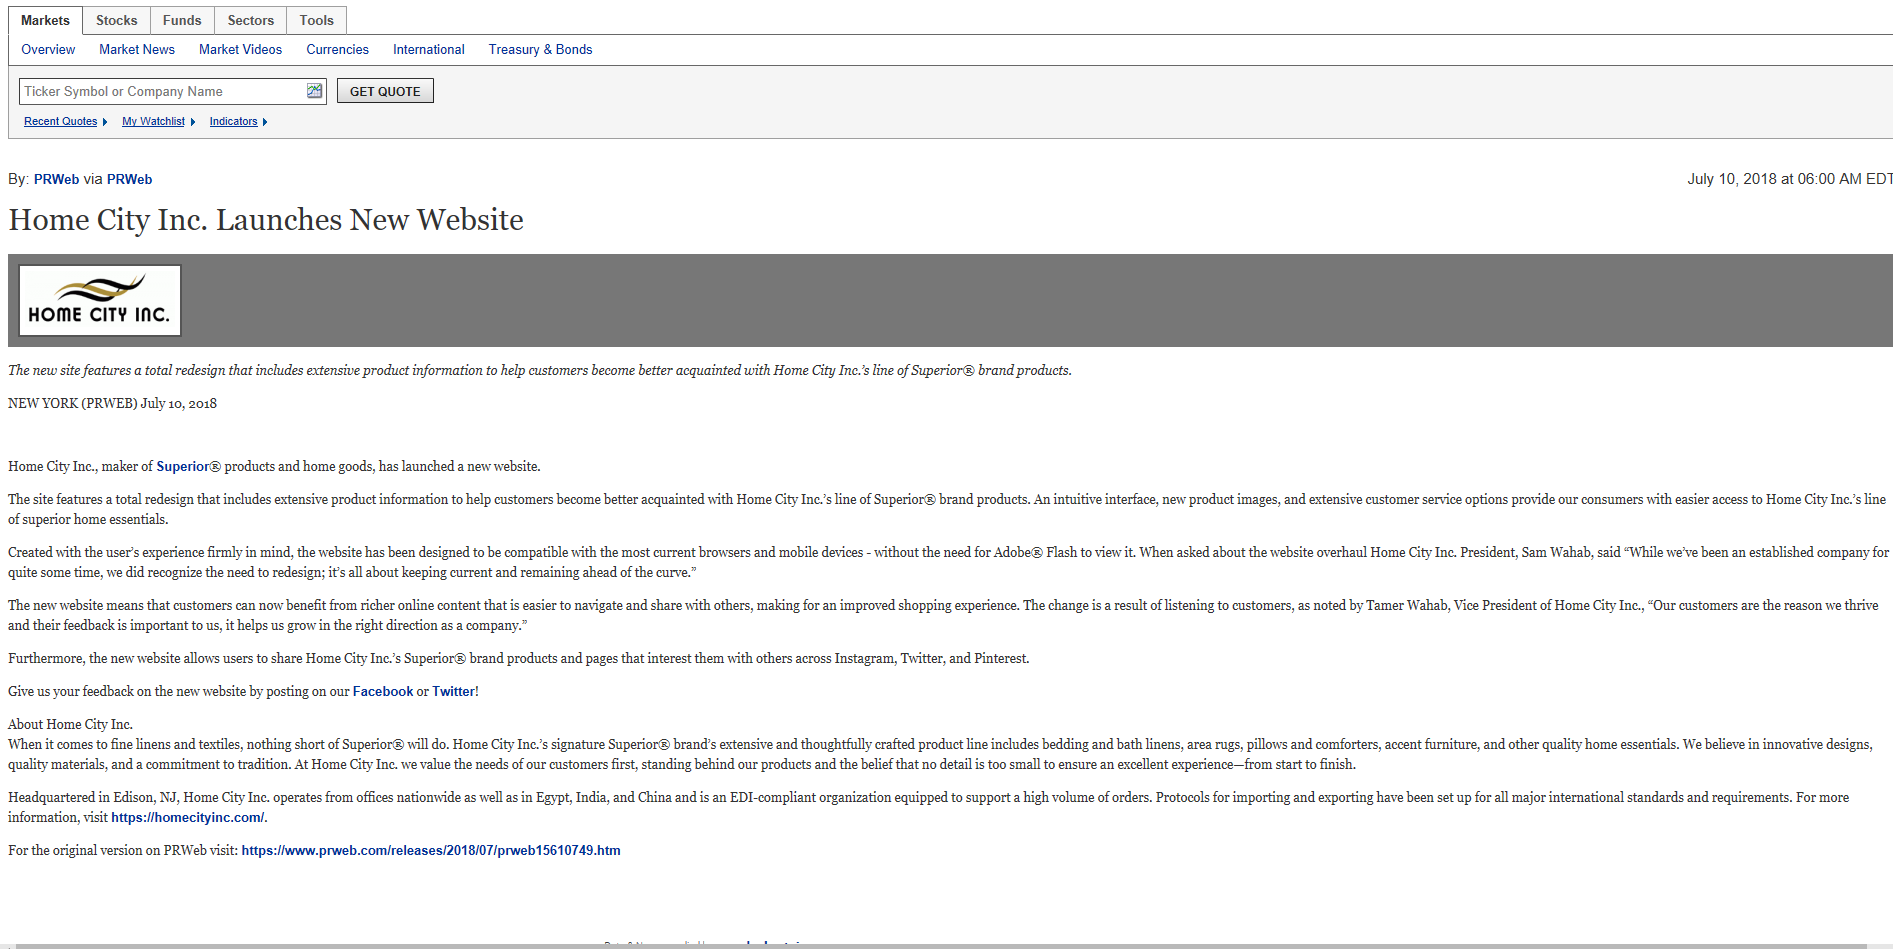Open the Funds tab
The width and height of the screenshot is (1893, 949).
pyautogui.click(x=182, y=20)
